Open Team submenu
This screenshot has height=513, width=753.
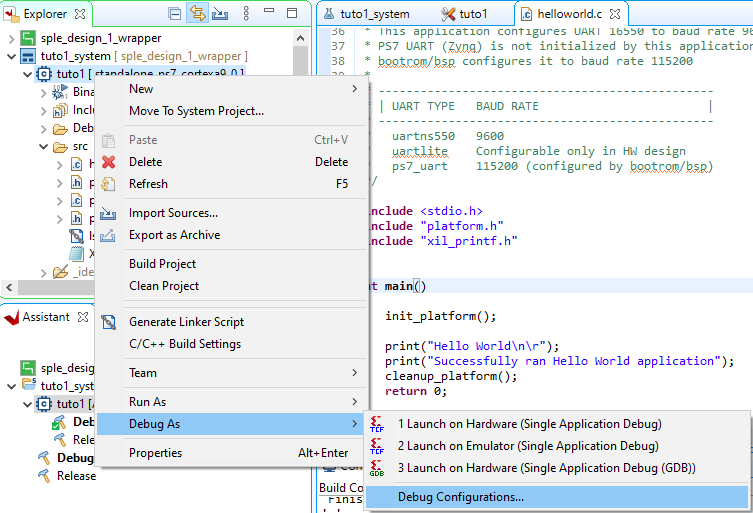(x=232, y=373)
